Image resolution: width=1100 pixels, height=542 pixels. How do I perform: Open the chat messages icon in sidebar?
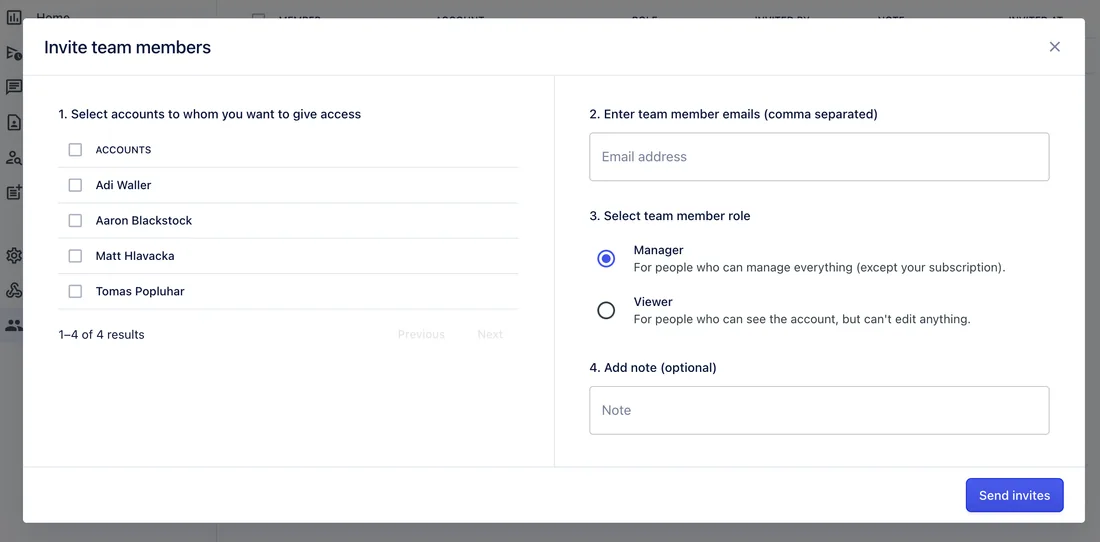click(x=13, y=88)
